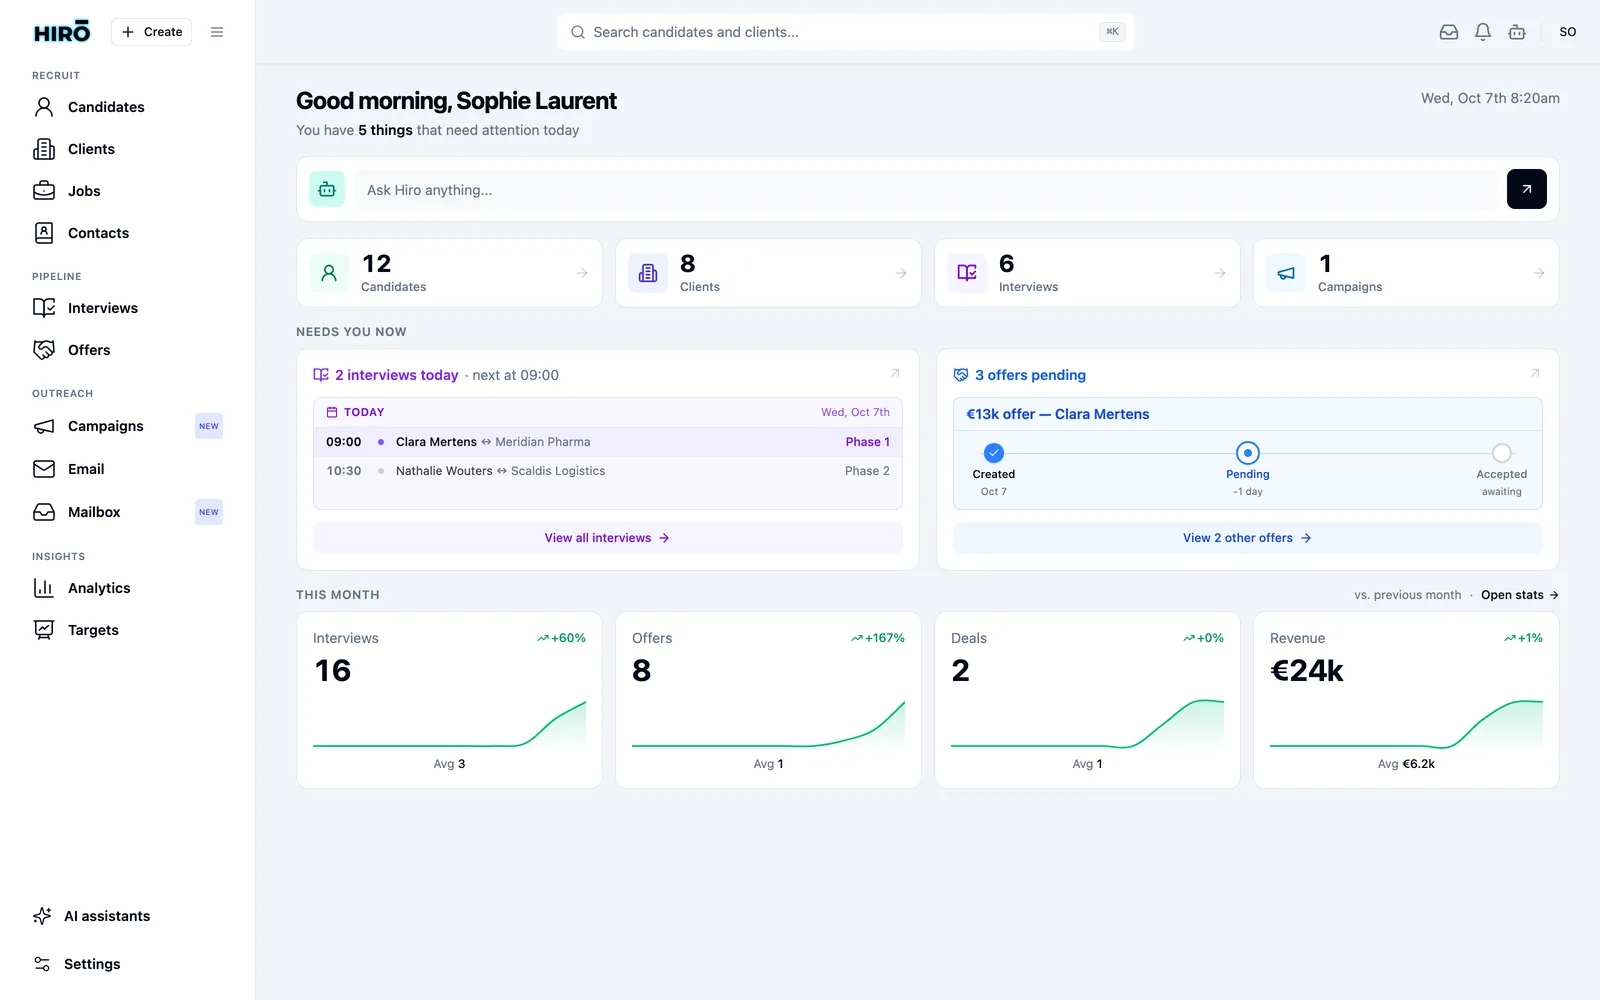Screen dimensions: 1600x1000
Task: Click the Candidates card person icon
Action: point(329,273)
